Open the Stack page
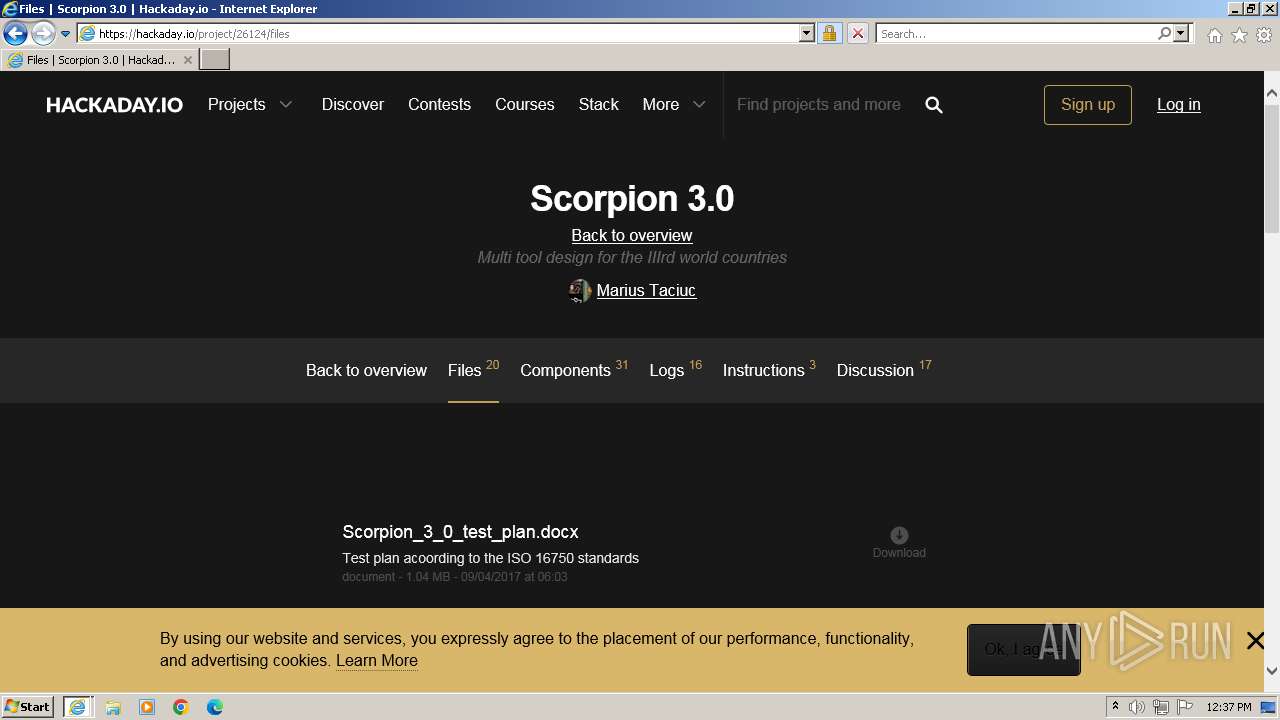1280x720 pixels. coord(598,104)
